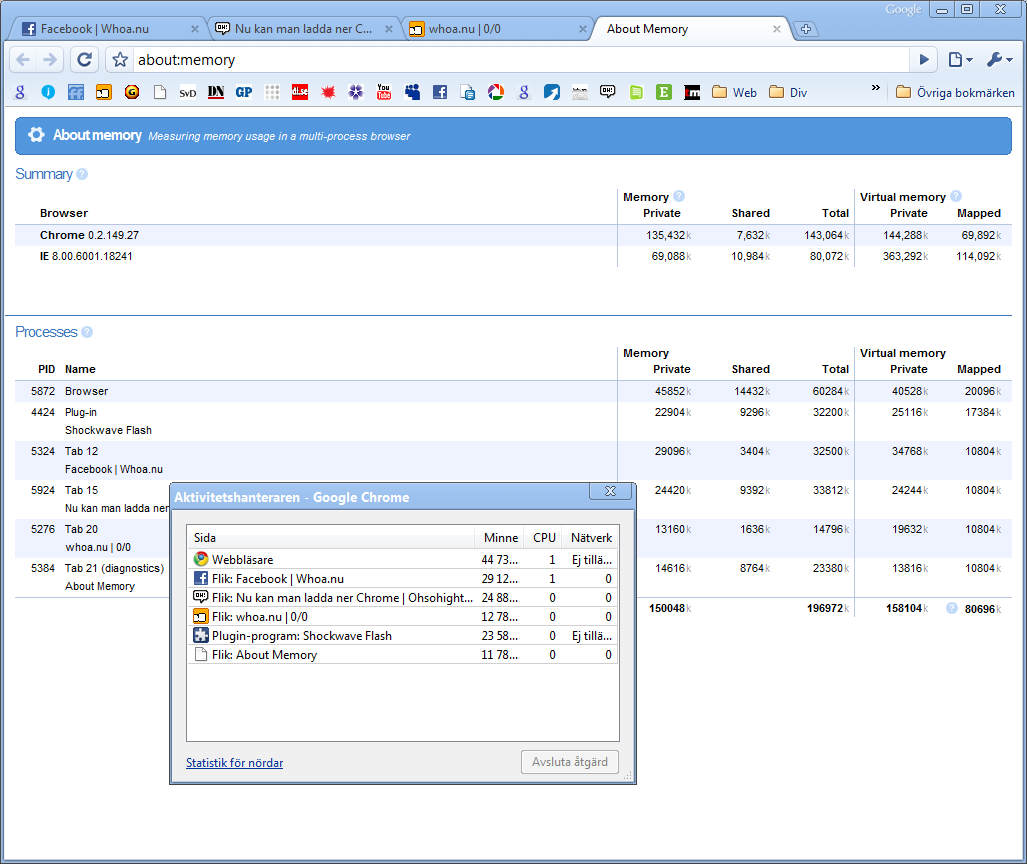This screenshot has height=864, width=1027.
Task: Open the wrench settings menu
Action: (999, 60)
